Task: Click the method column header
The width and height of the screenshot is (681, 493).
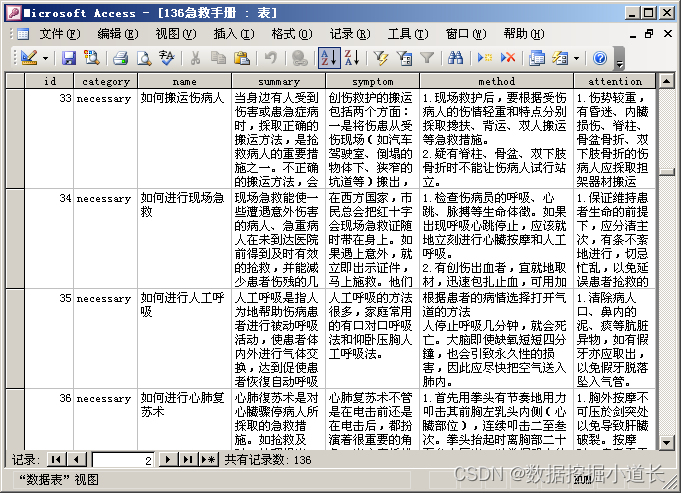Action: [x=496, y=81]
